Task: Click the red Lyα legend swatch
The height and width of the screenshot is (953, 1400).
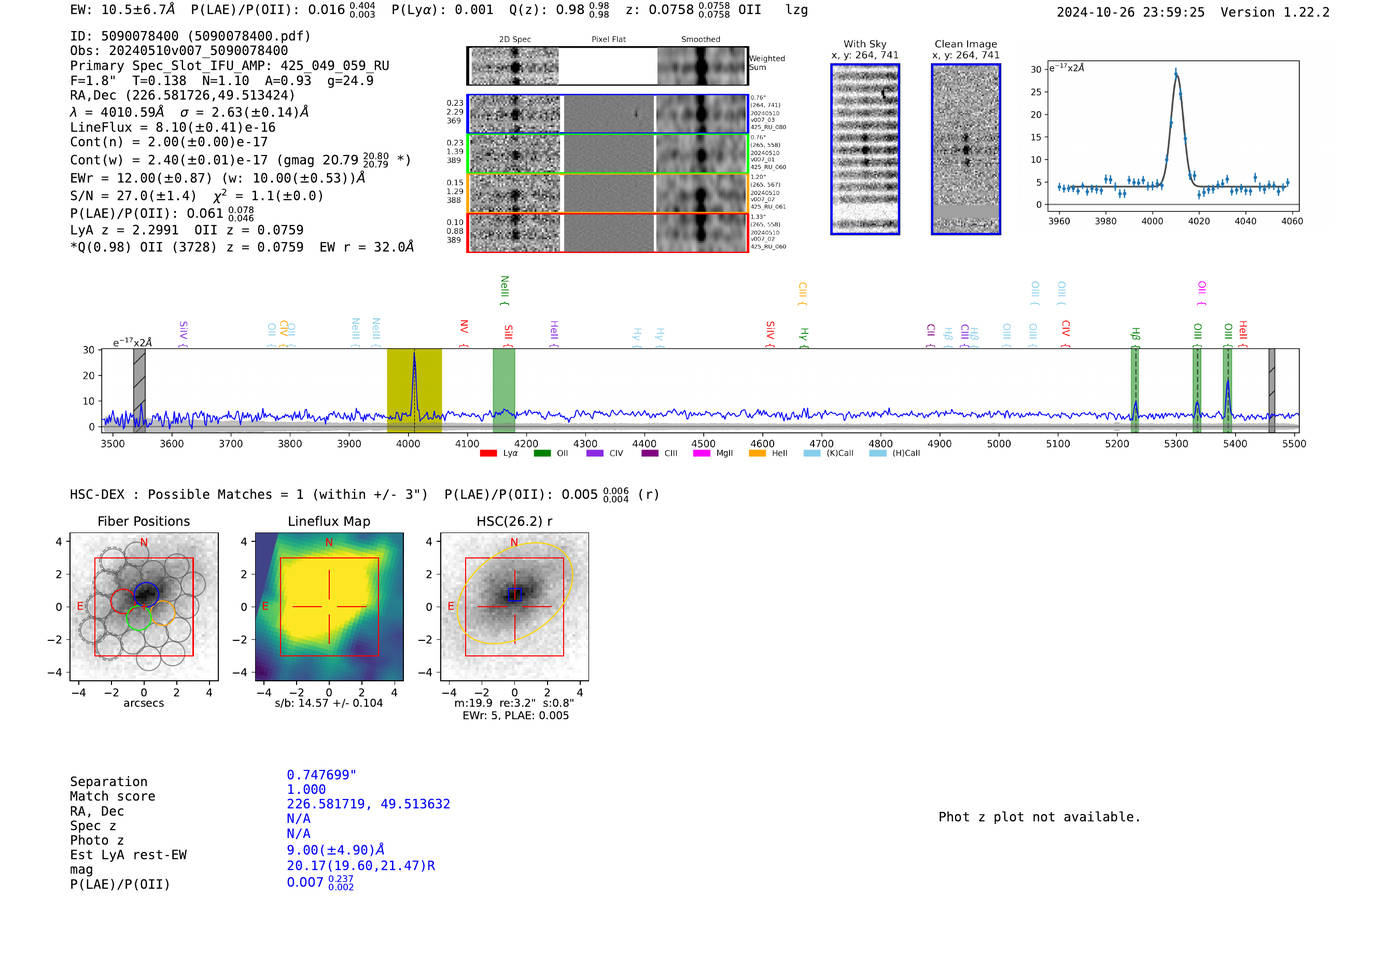Action: 488,453
